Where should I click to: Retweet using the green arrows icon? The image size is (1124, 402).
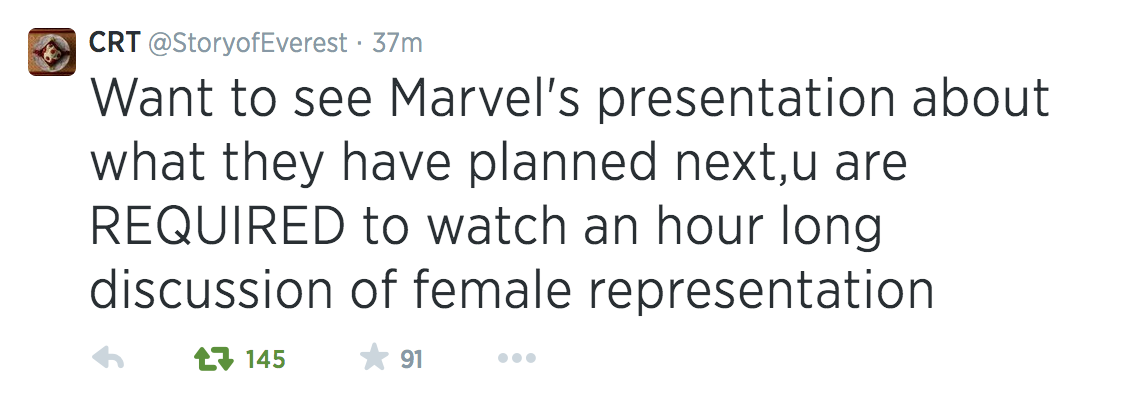pos(211,359)
